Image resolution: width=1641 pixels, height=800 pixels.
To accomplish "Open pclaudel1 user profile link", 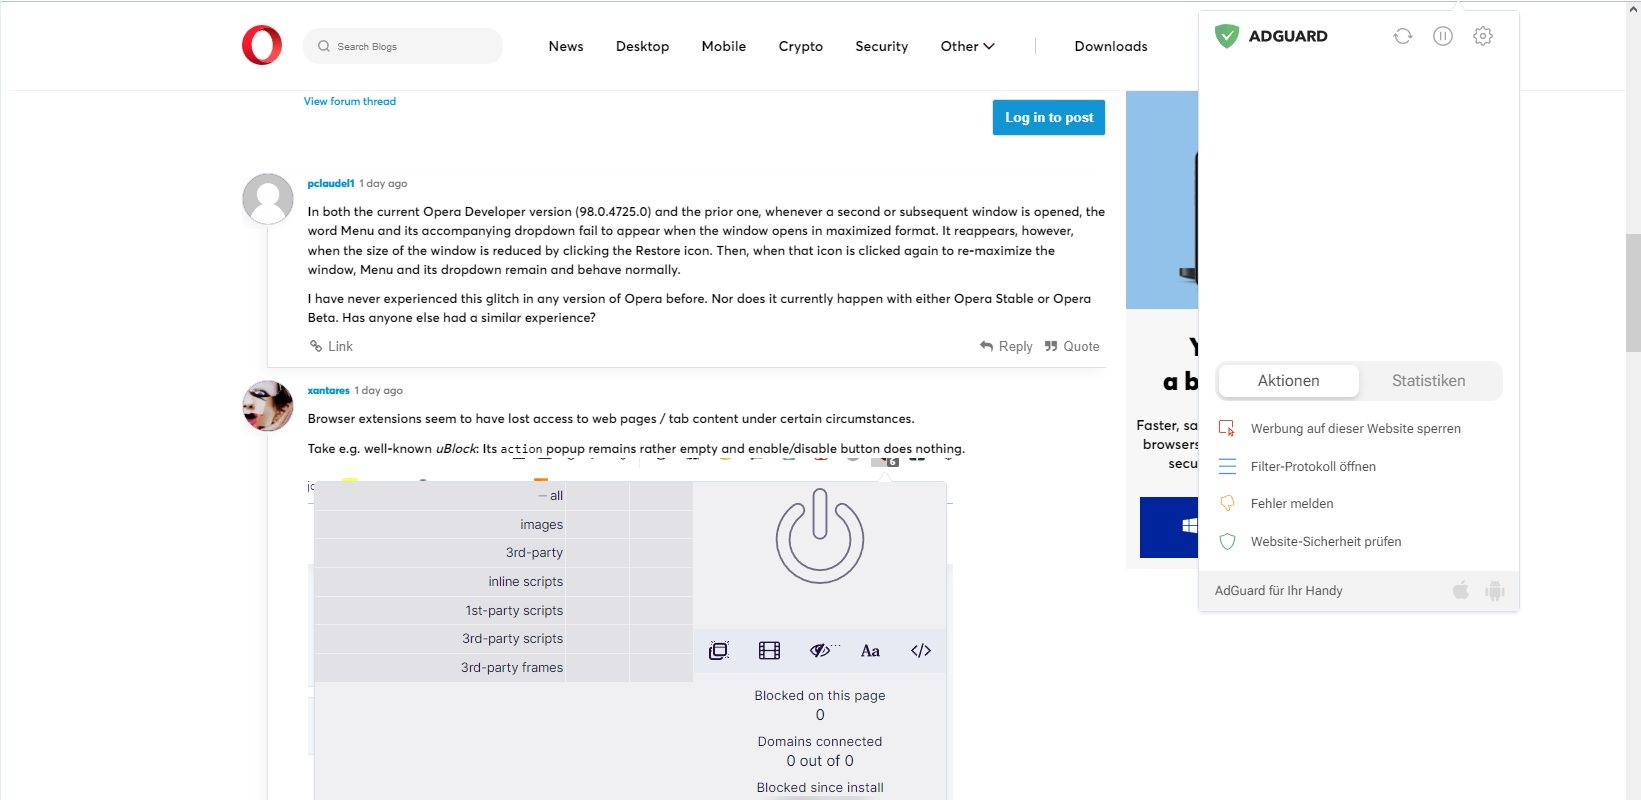I will pos(331,184).
